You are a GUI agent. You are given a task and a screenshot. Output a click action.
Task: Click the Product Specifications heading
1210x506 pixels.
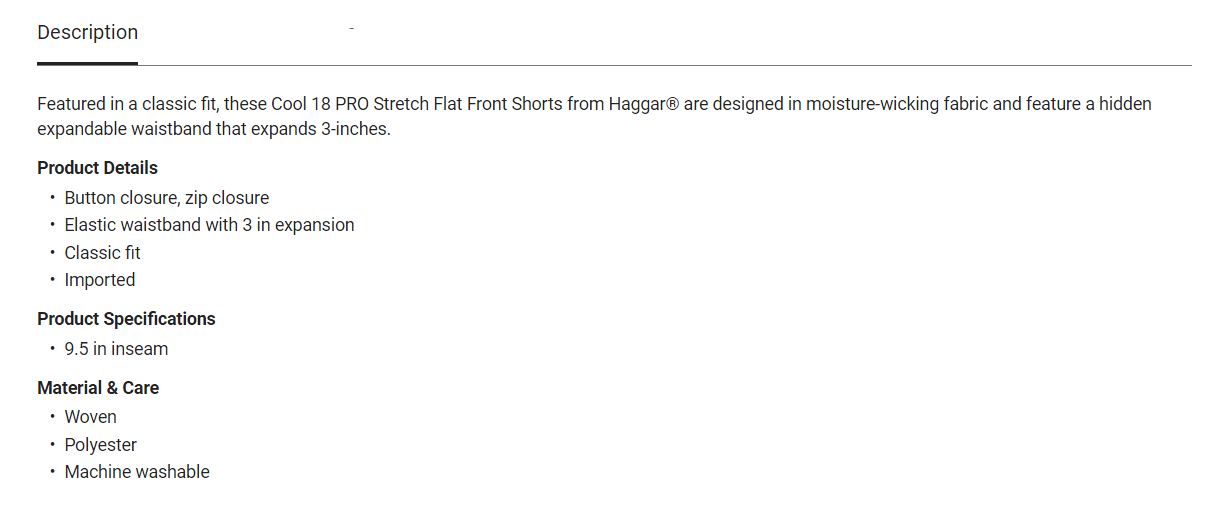coord(126,319)
